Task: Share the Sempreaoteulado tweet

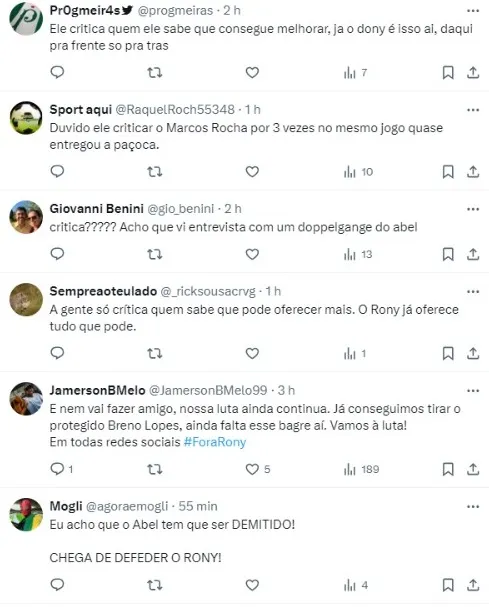Action: coord(473,353)
